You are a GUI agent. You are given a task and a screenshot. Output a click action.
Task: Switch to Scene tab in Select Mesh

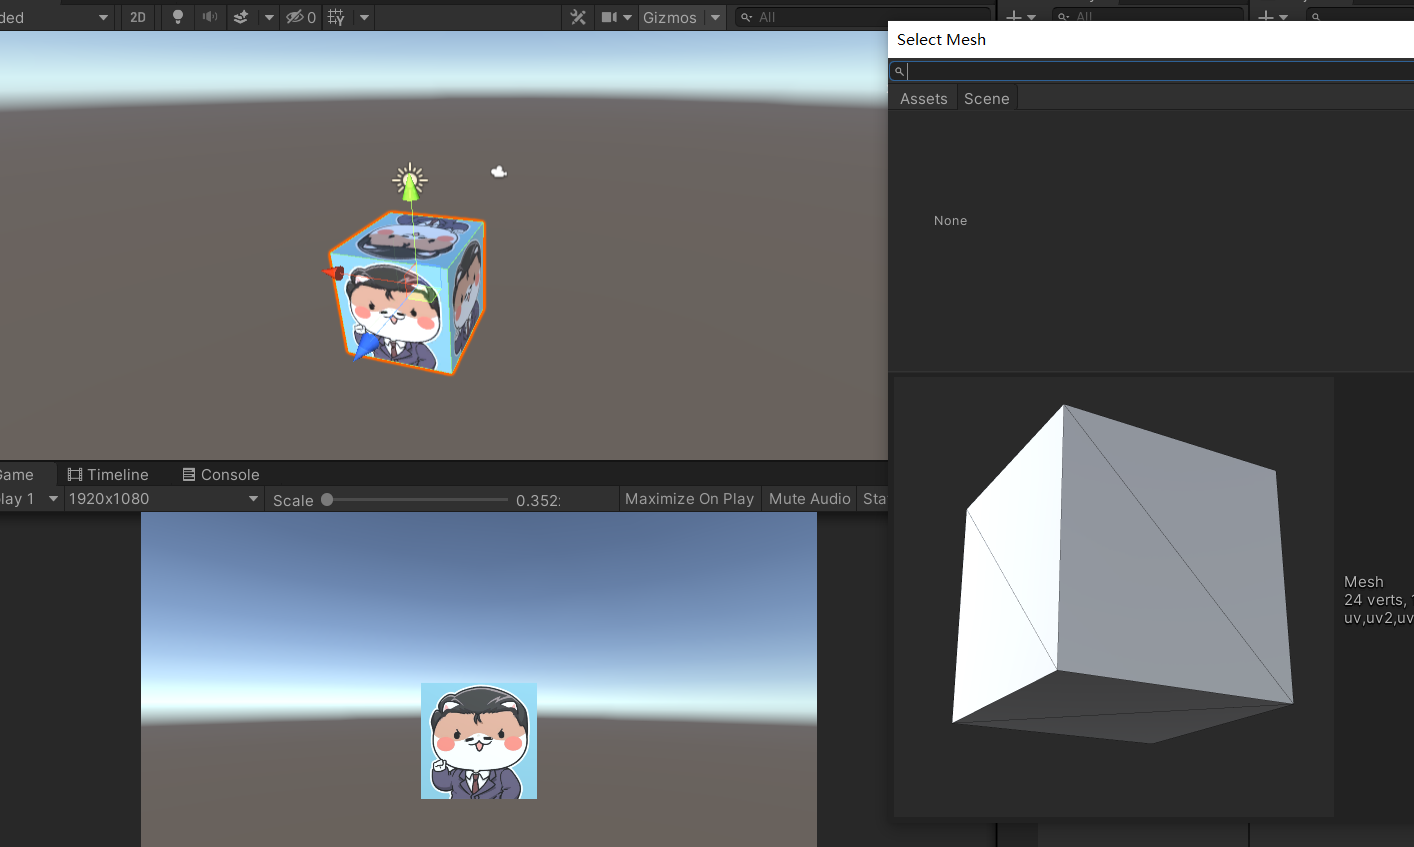[987, 98]
